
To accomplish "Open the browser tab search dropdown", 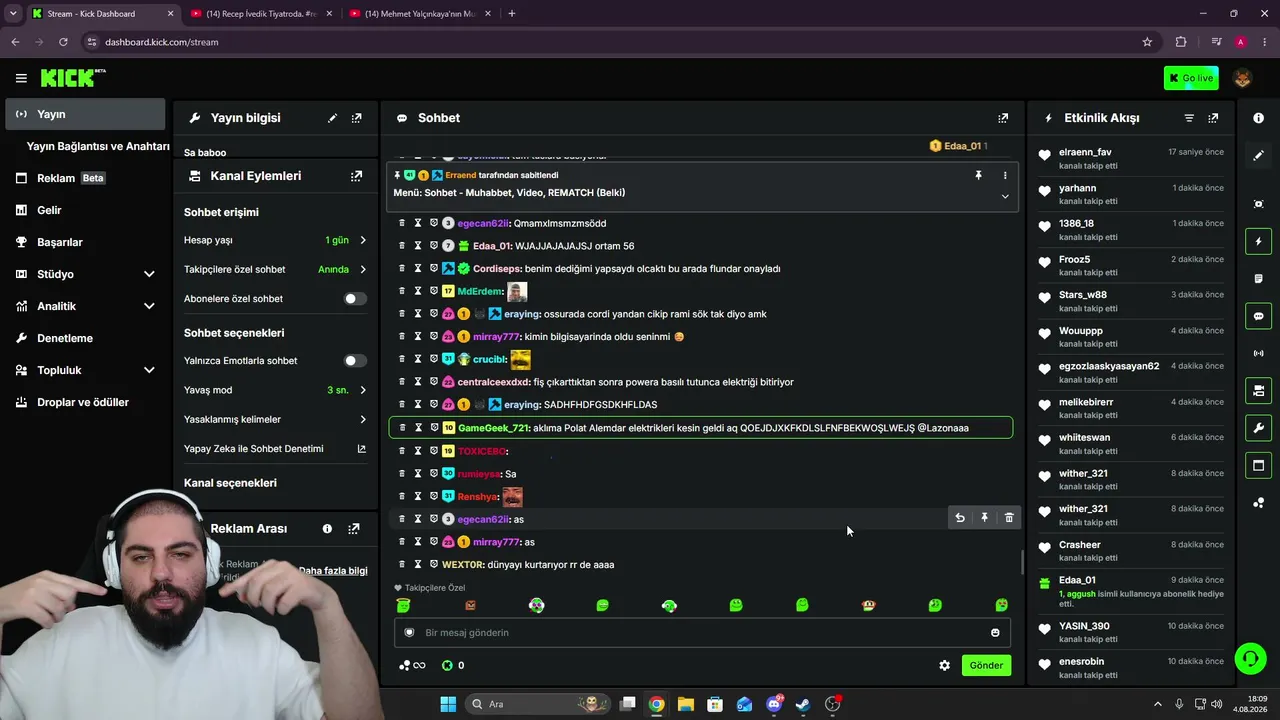I will point(13,14).
